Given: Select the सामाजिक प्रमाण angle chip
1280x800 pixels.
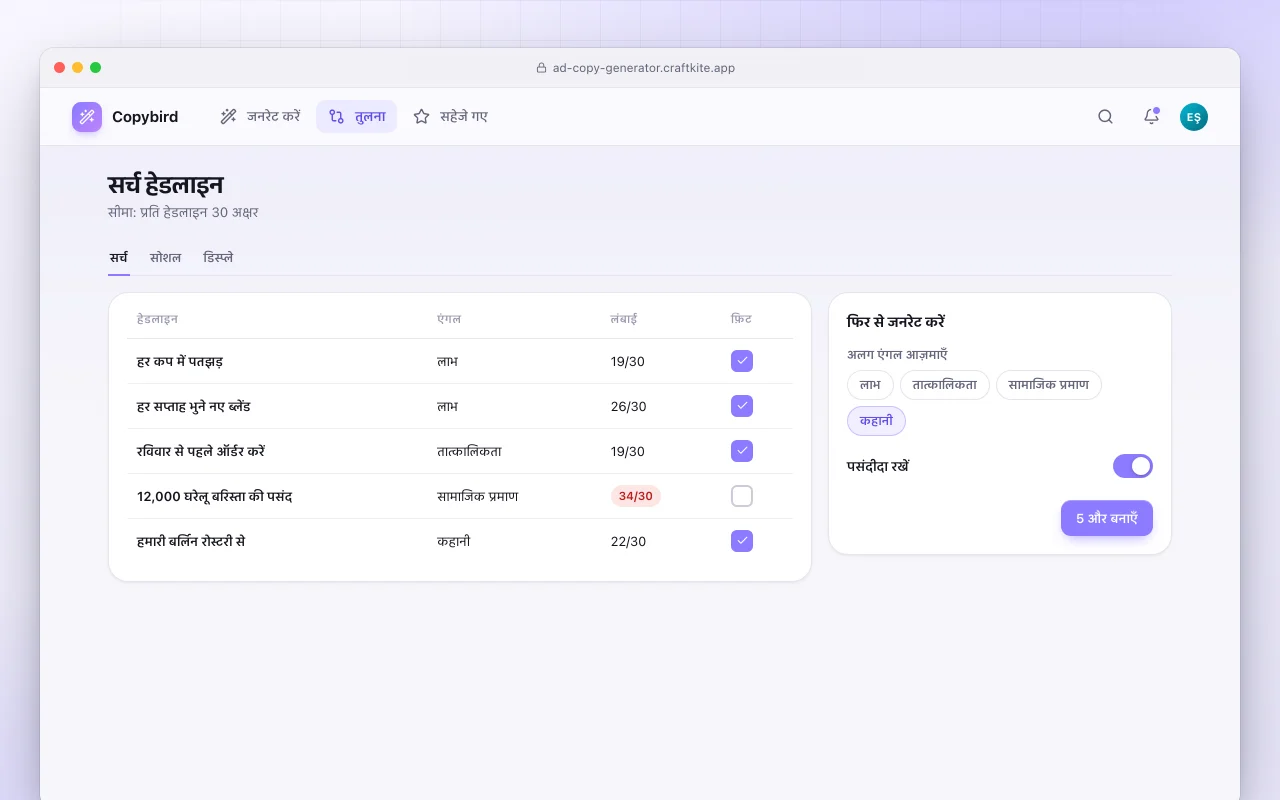Looking at the screenshot, I should (x=1049, y=385).
